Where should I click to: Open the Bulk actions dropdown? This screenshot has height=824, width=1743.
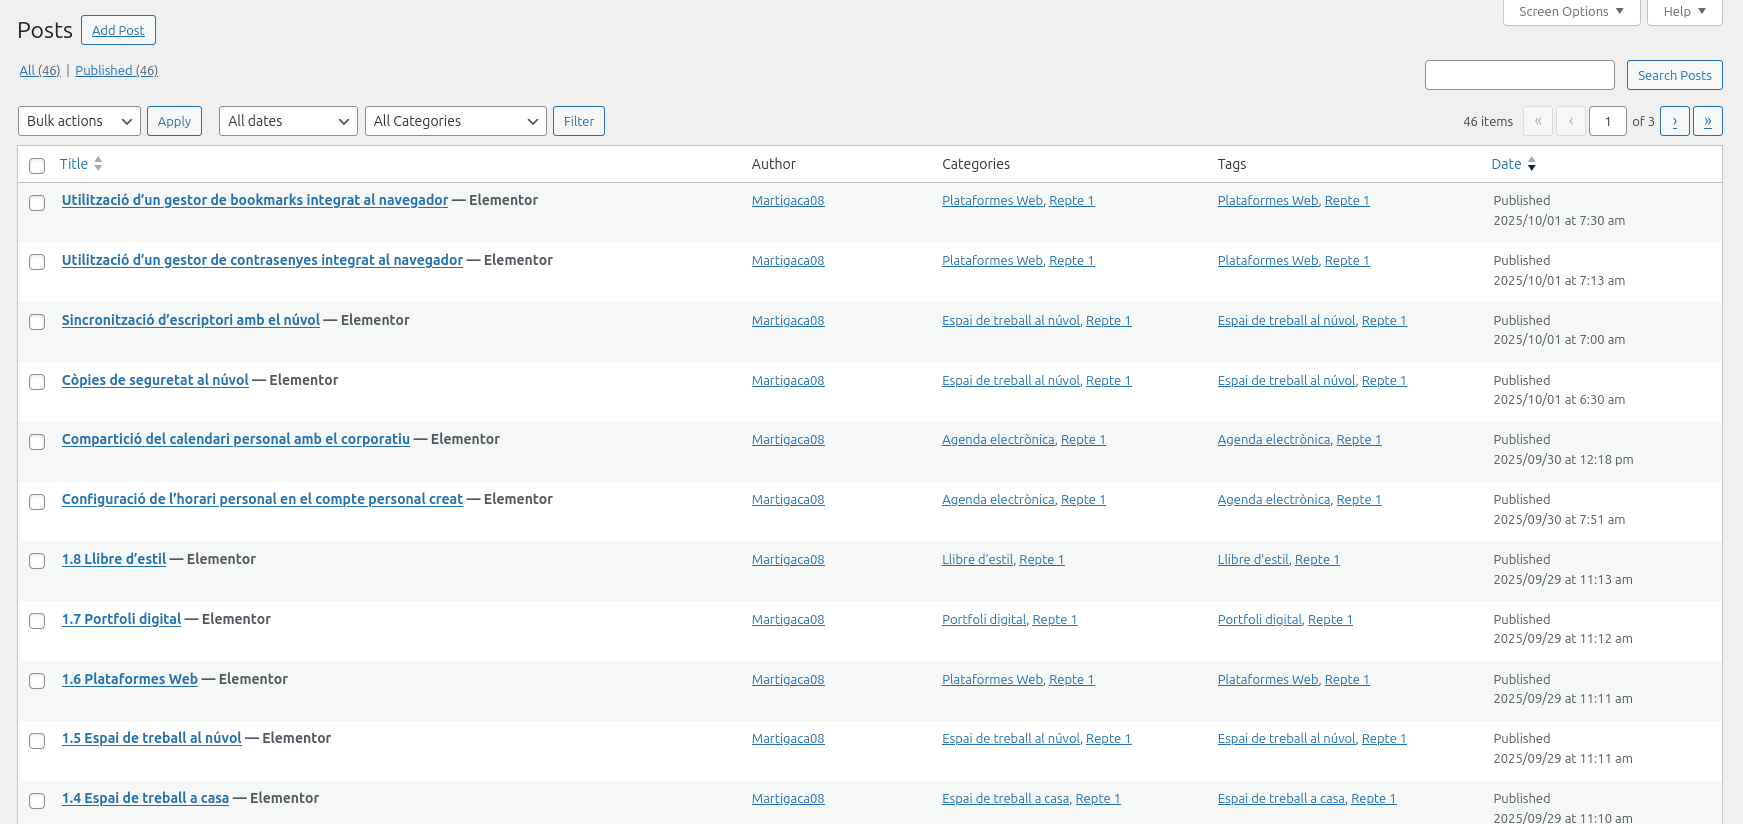pyautogui.click(x=79, y=121)
